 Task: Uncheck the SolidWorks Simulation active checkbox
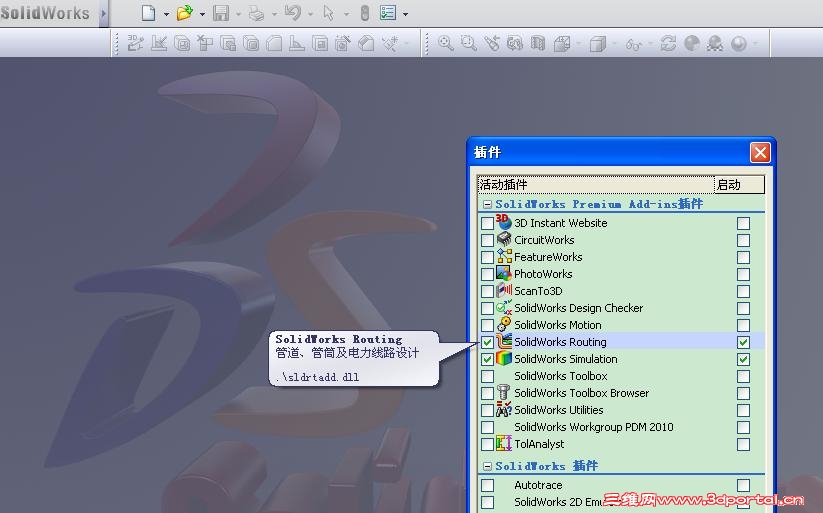click(488, 359)
